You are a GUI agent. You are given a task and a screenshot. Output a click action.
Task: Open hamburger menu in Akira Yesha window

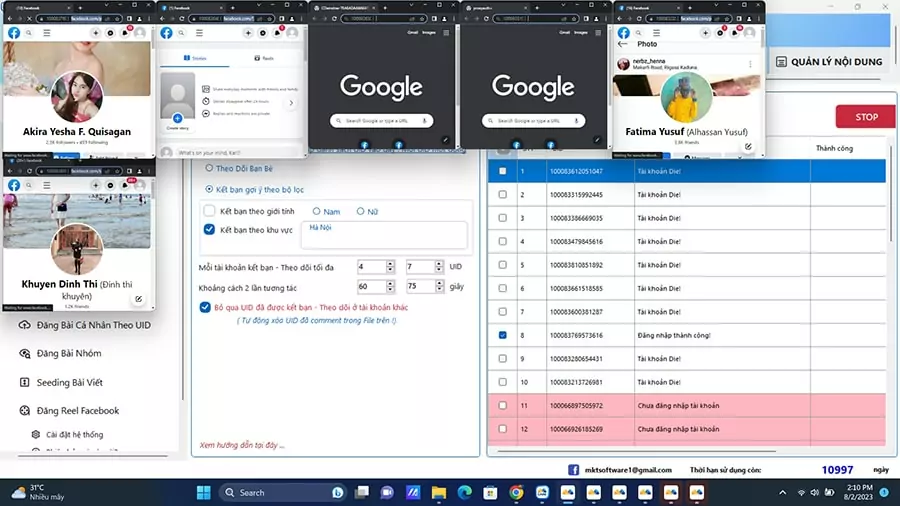47,33
